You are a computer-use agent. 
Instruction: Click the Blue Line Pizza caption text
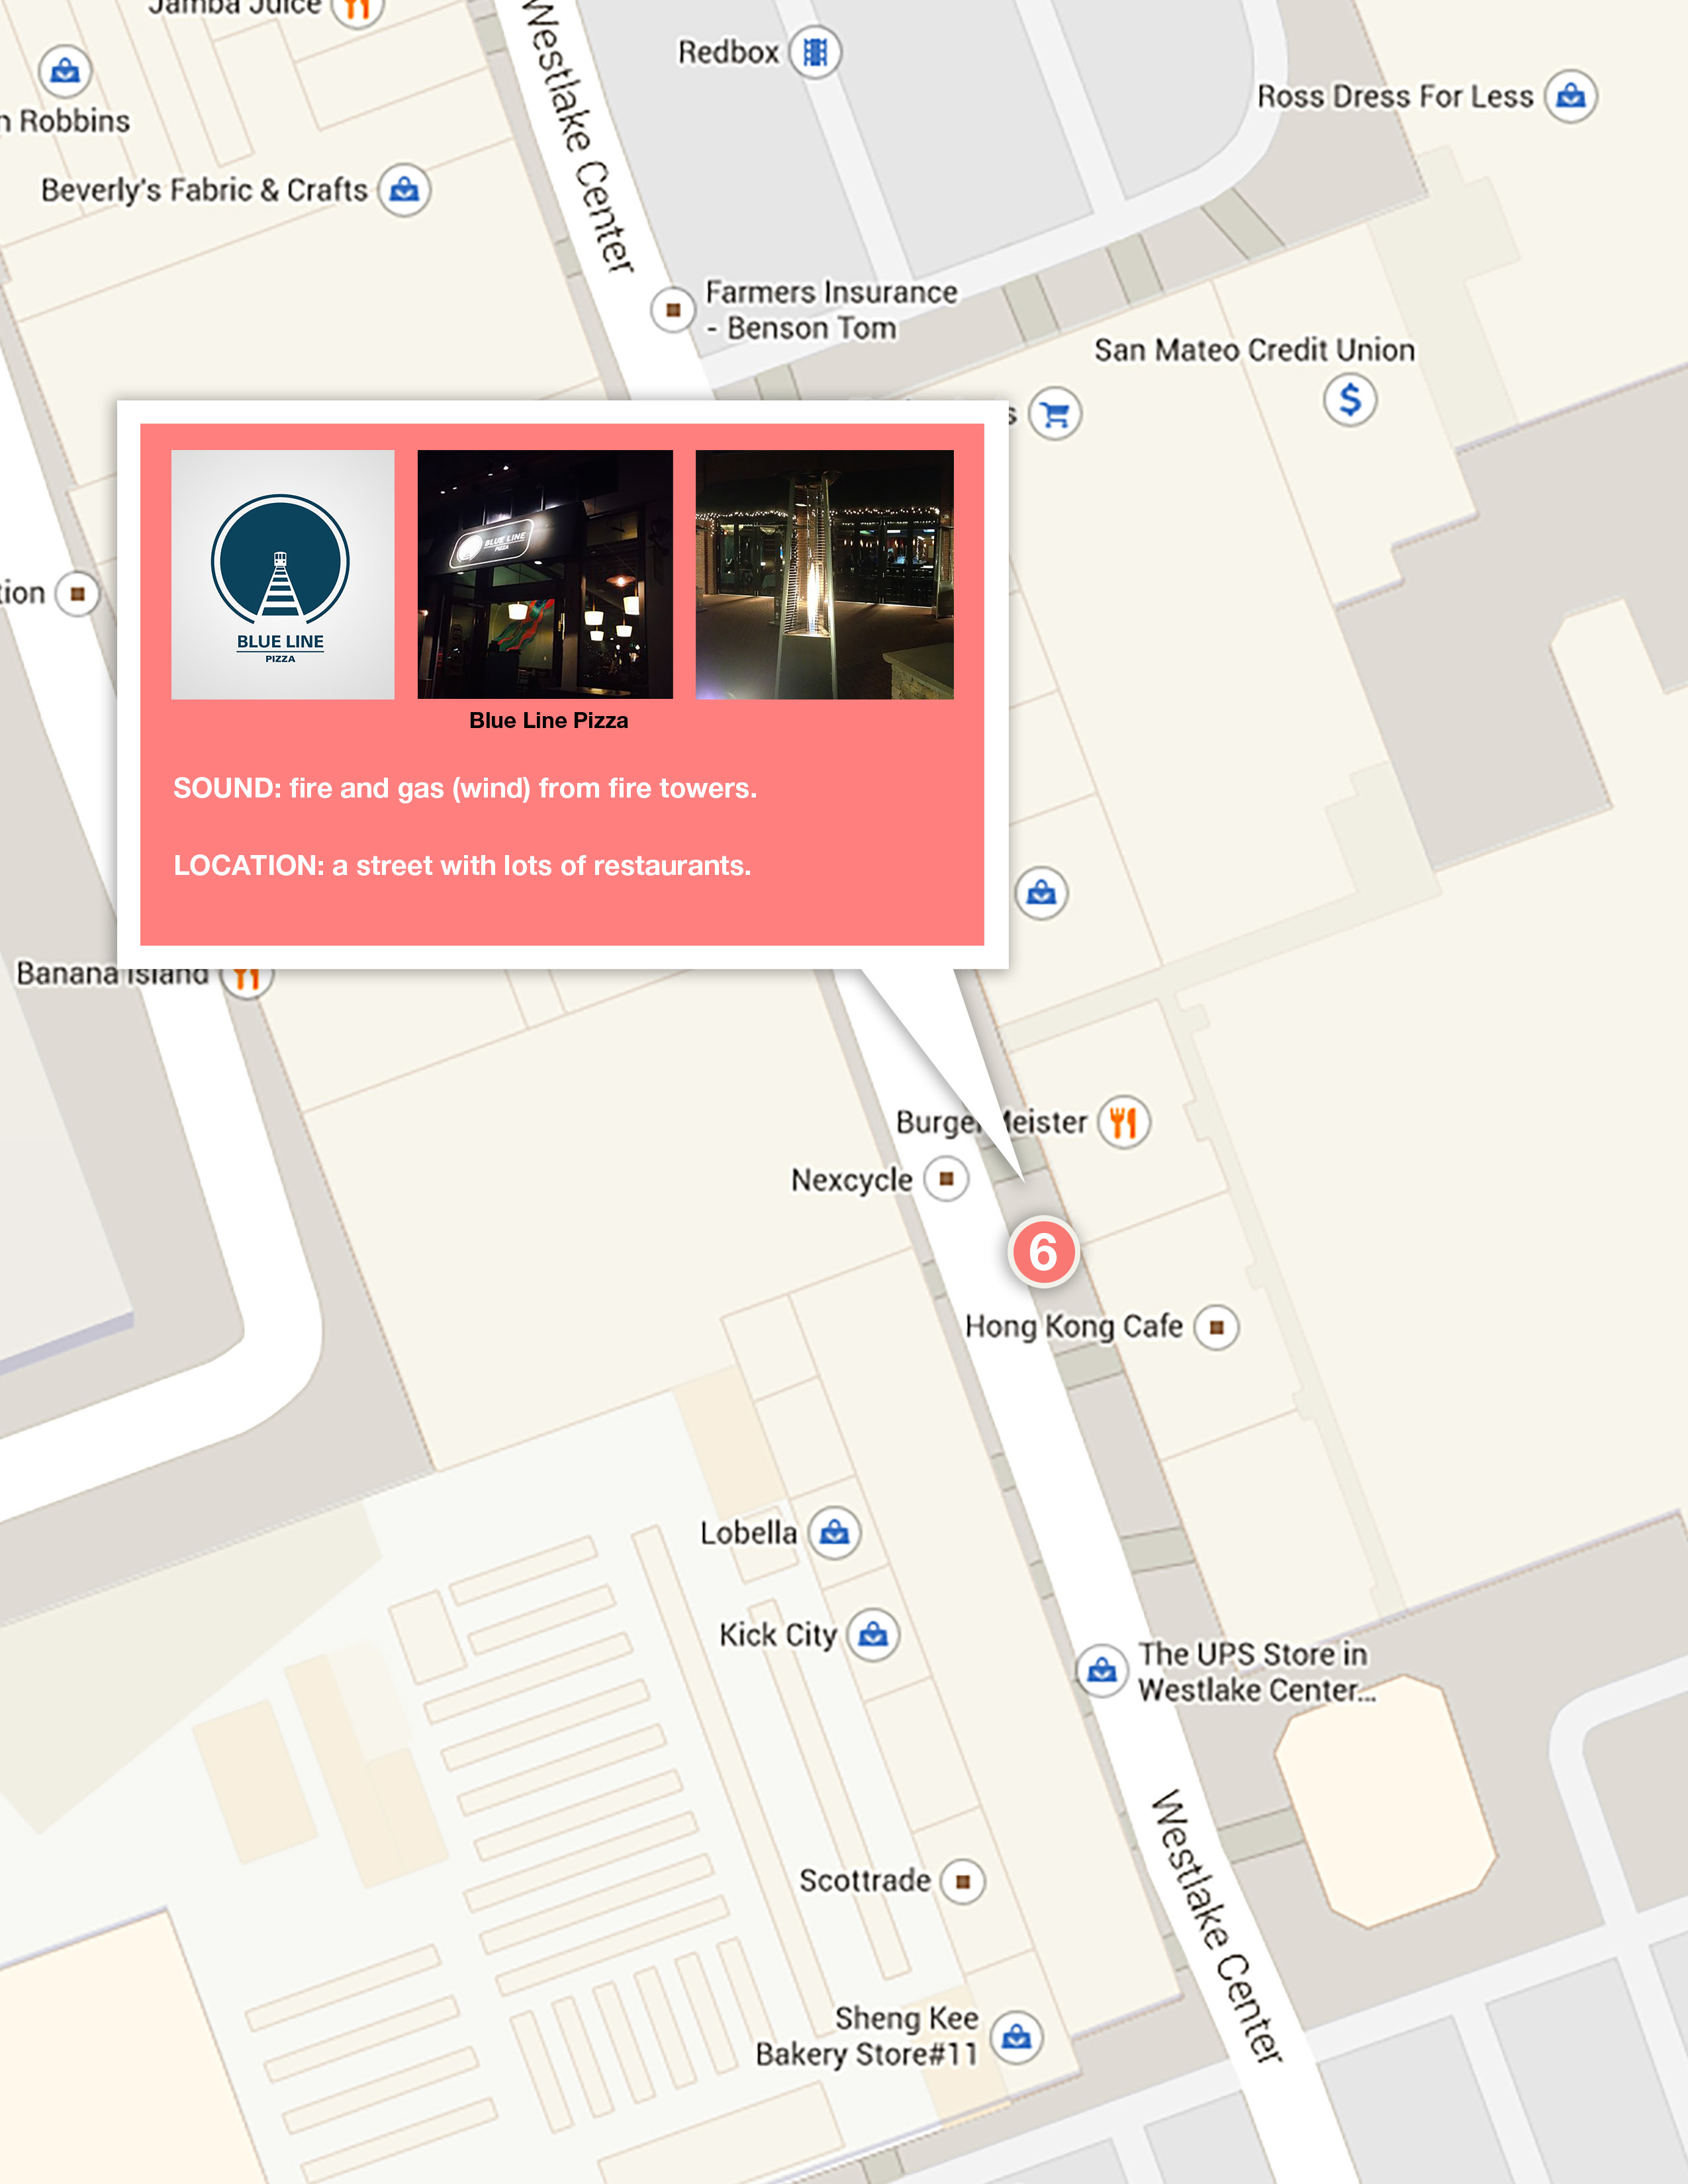click(549, 721)
